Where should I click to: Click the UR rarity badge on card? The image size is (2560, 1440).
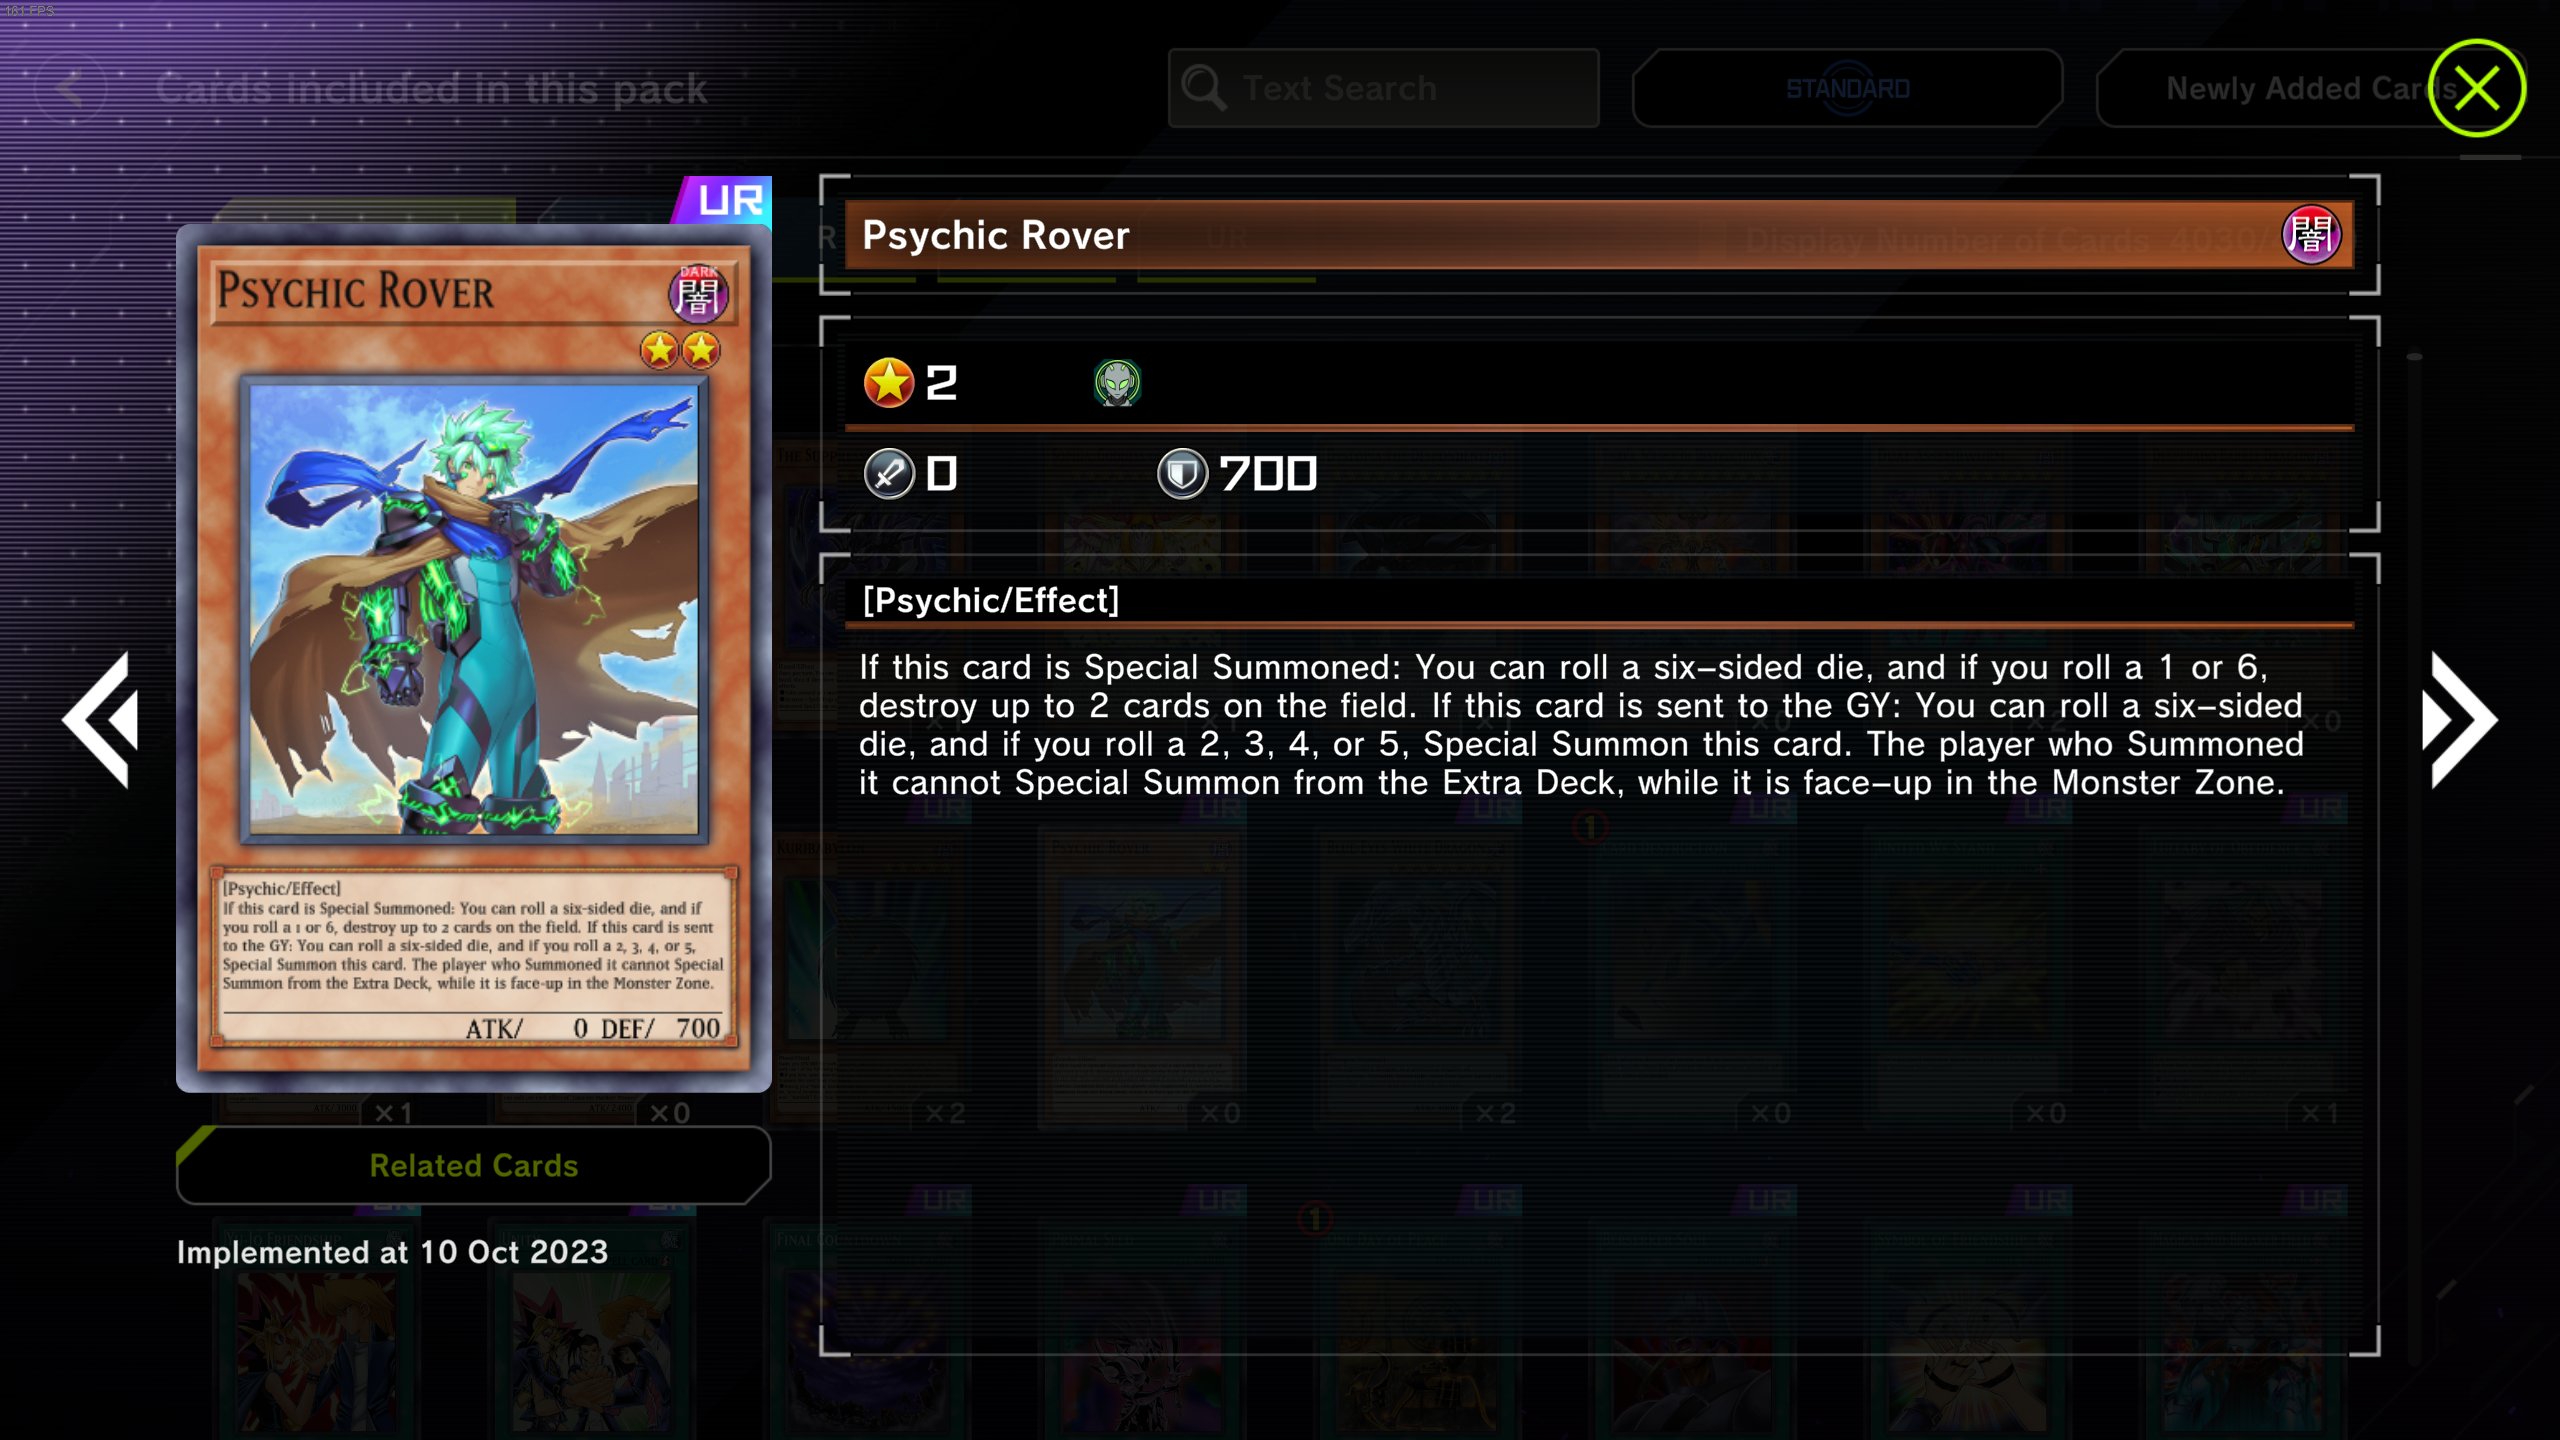(x=724, y=200)
